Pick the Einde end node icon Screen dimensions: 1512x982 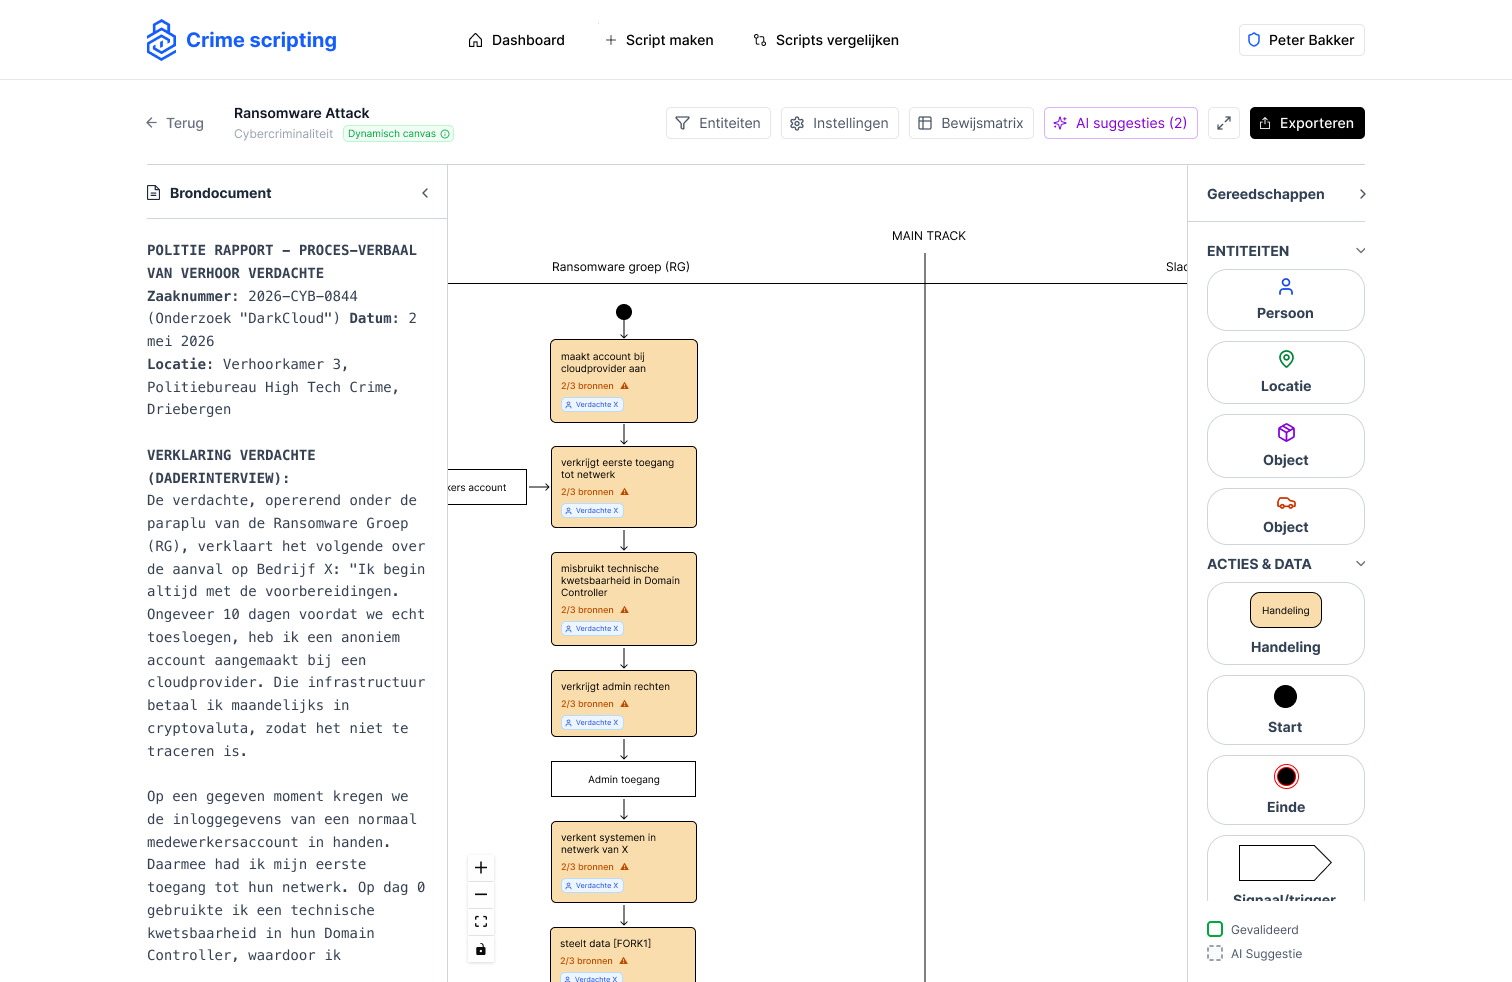point(1286,777)
